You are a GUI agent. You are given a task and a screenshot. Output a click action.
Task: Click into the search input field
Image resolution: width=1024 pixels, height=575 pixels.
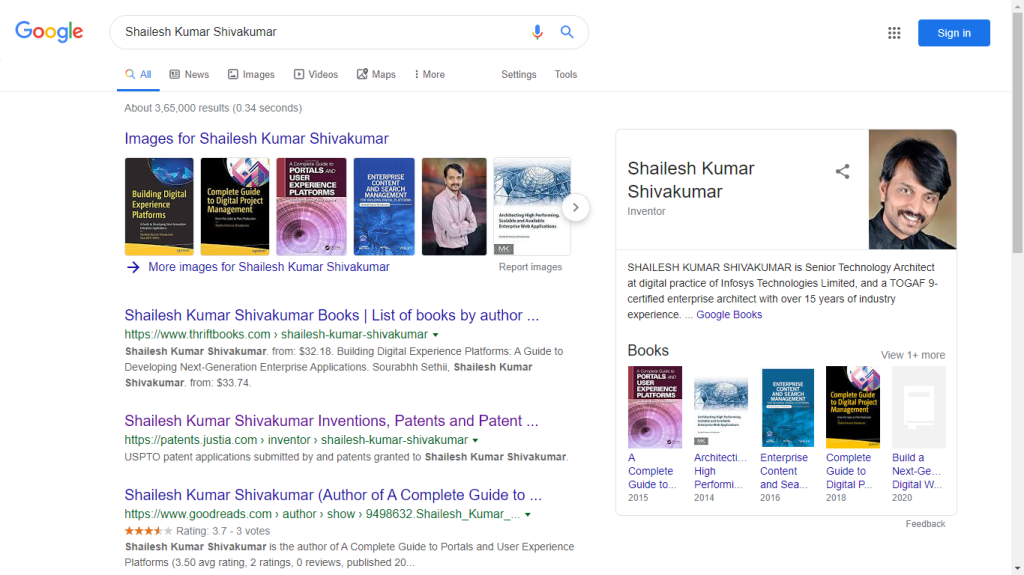[320, 32]
